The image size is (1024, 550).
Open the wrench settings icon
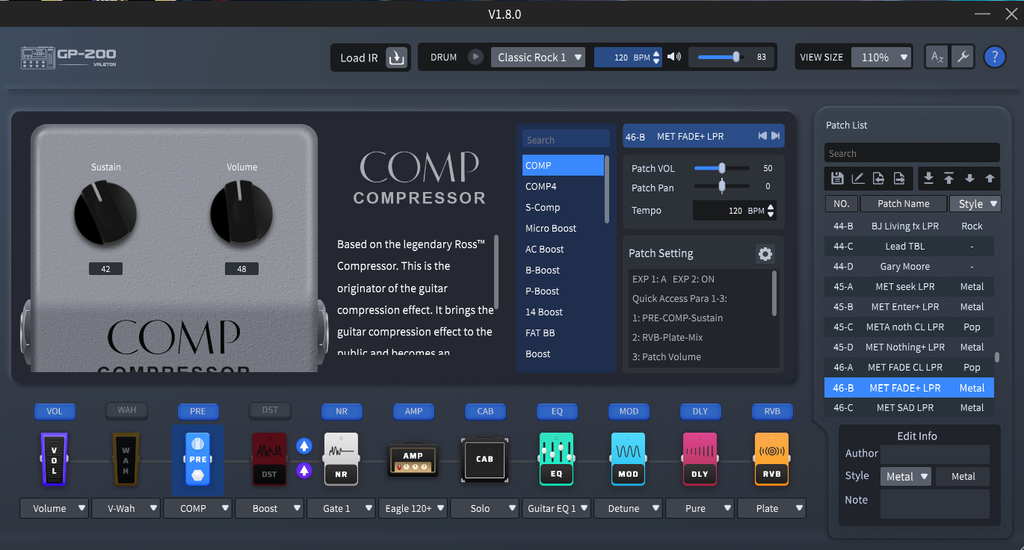(x=963, y=57)
